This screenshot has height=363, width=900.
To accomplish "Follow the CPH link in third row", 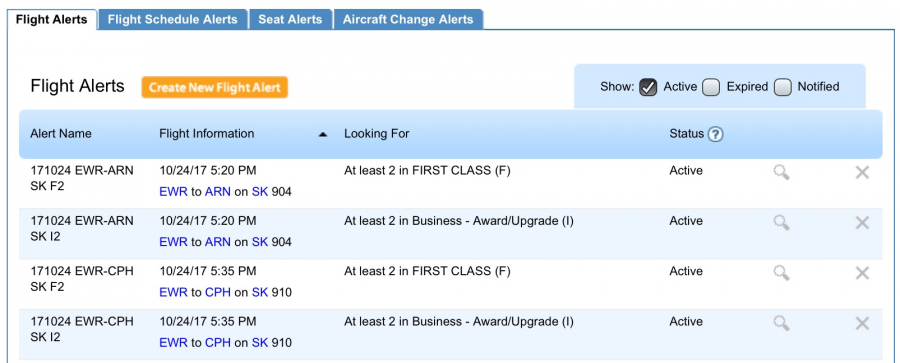I will [x=218, y=292].
